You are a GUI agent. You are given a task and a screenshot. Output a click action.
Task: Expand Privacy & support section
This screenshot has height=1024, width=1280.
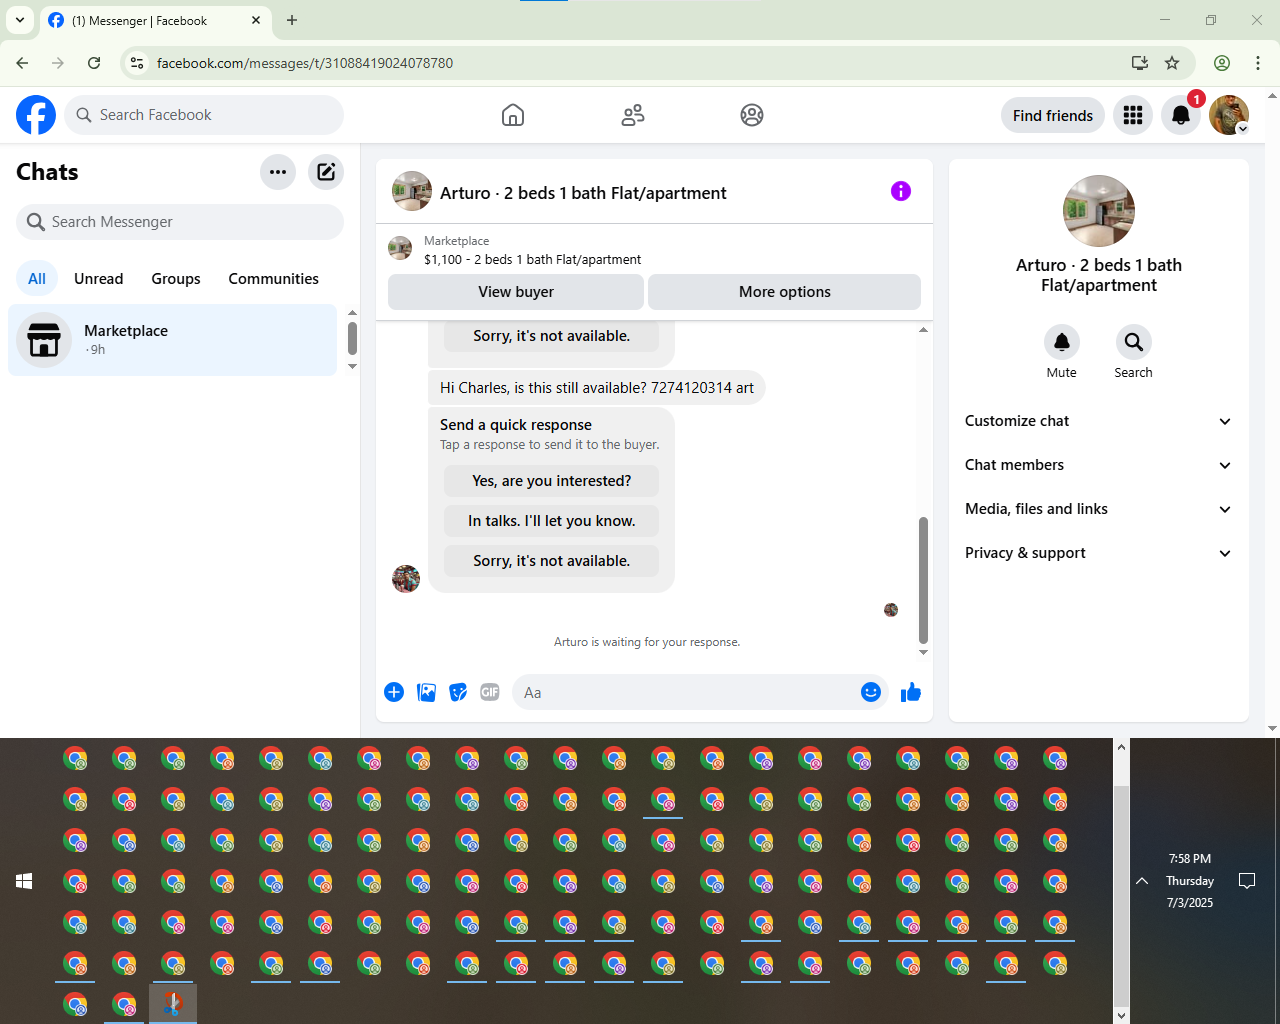1099,553
